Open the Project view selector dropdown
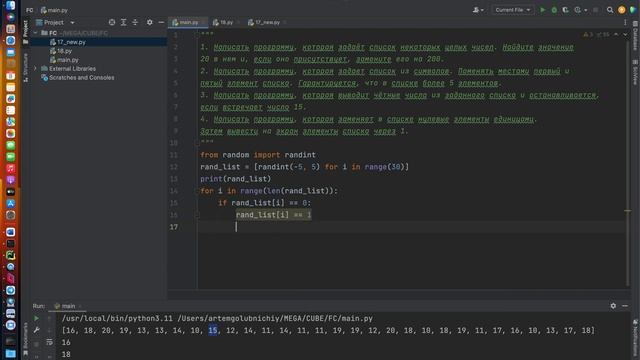This screenshot has height=360, width=640. pyautogui.click(x=55, y=22)
